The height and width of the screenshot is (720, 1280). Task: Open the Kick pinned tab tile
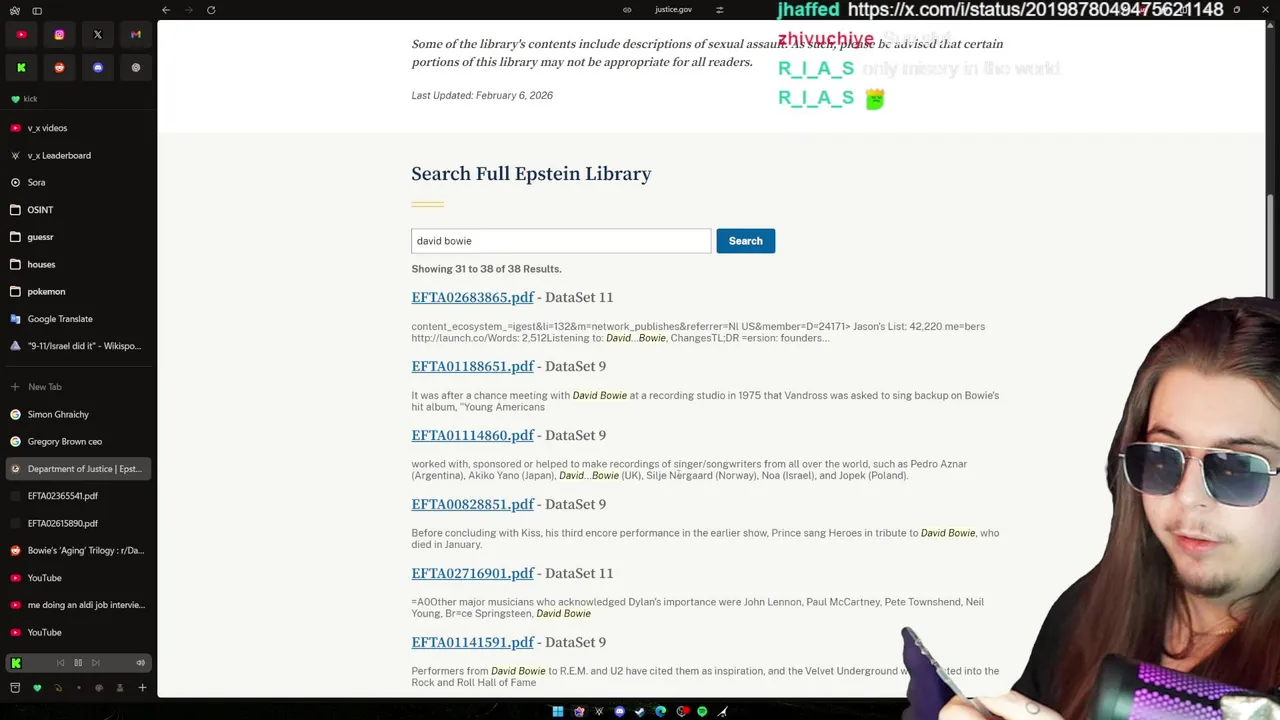[21, 67]
